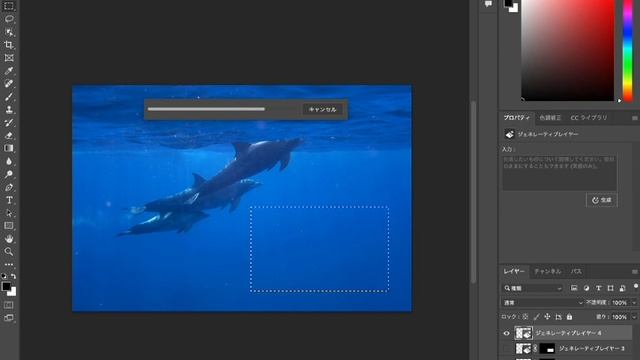The width and height of the screenshot is (640, 360).
Task: Select the Zoom tool
Action: click(x=9, y=251)
